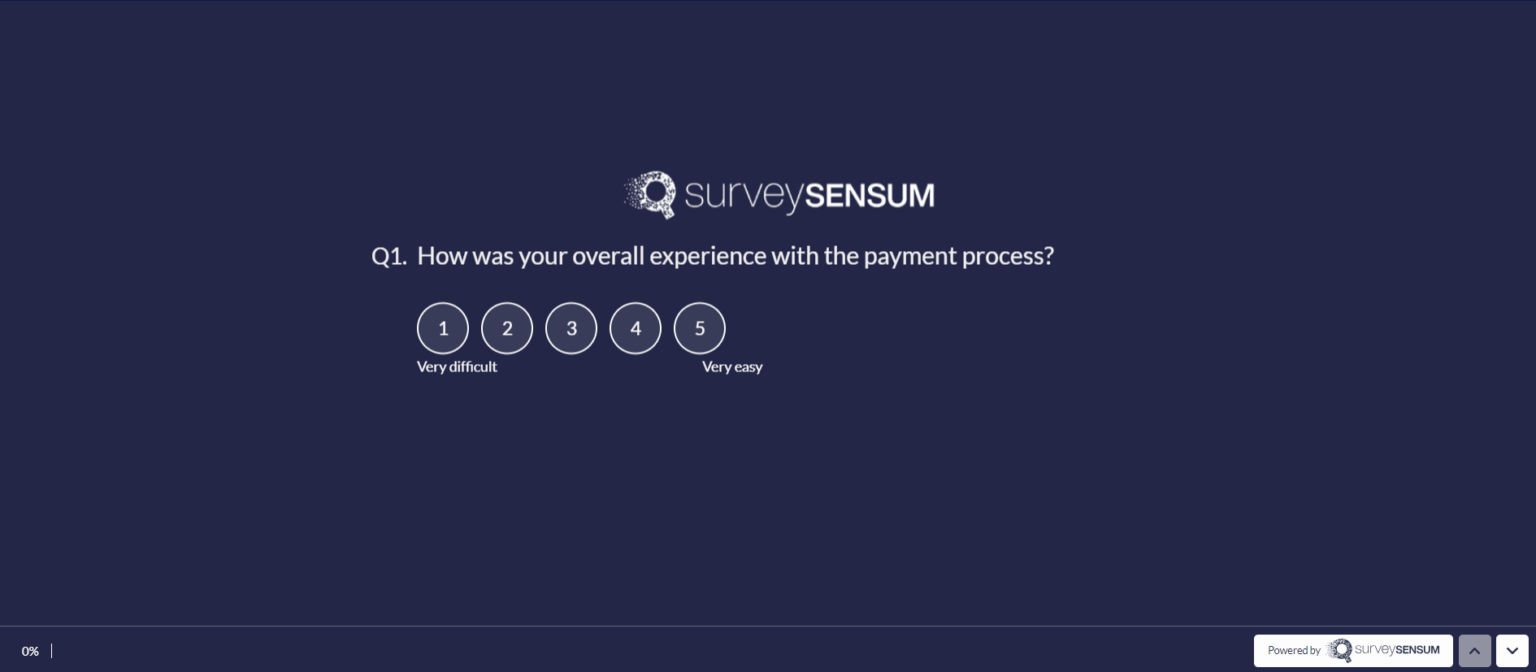
Task: Click the progress bar at screen bottom
Action: pos(51,651)
